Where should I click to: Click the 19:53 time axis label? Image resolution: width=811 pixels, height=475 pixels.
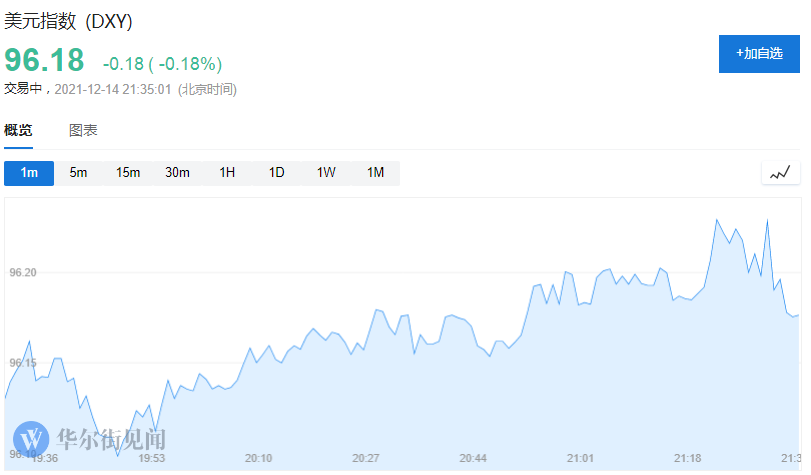coord(152,458)
